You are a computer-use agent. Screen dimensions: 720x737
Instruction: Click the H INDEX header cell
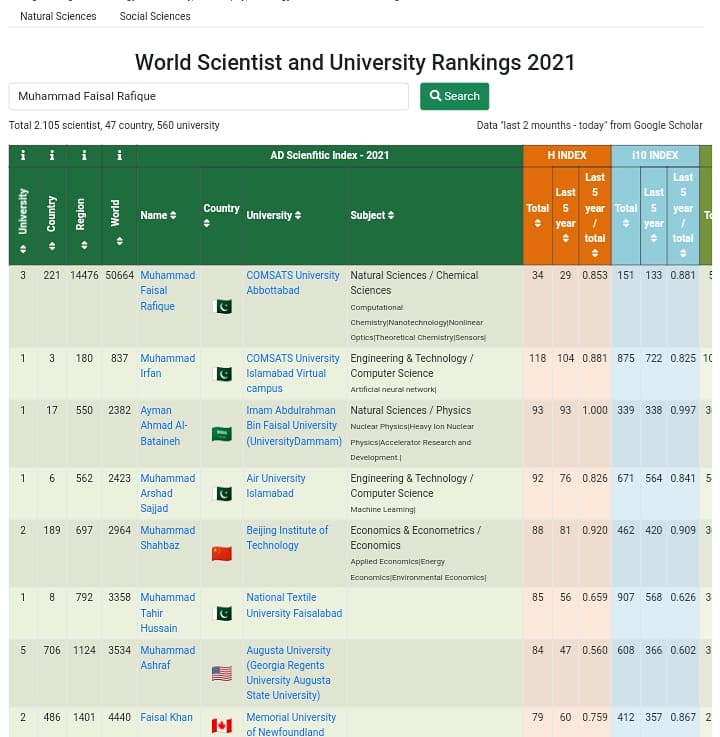[x=567, y=156]
